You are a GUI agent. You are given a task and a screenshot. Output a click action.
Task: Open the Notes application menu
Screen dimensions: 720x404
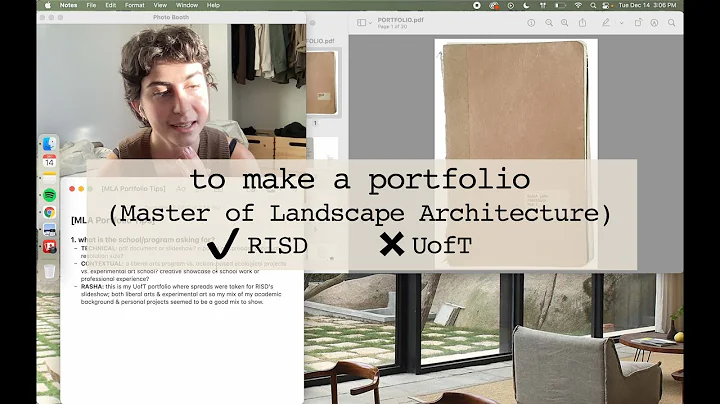pyautogui.click(x=68, y=5)
